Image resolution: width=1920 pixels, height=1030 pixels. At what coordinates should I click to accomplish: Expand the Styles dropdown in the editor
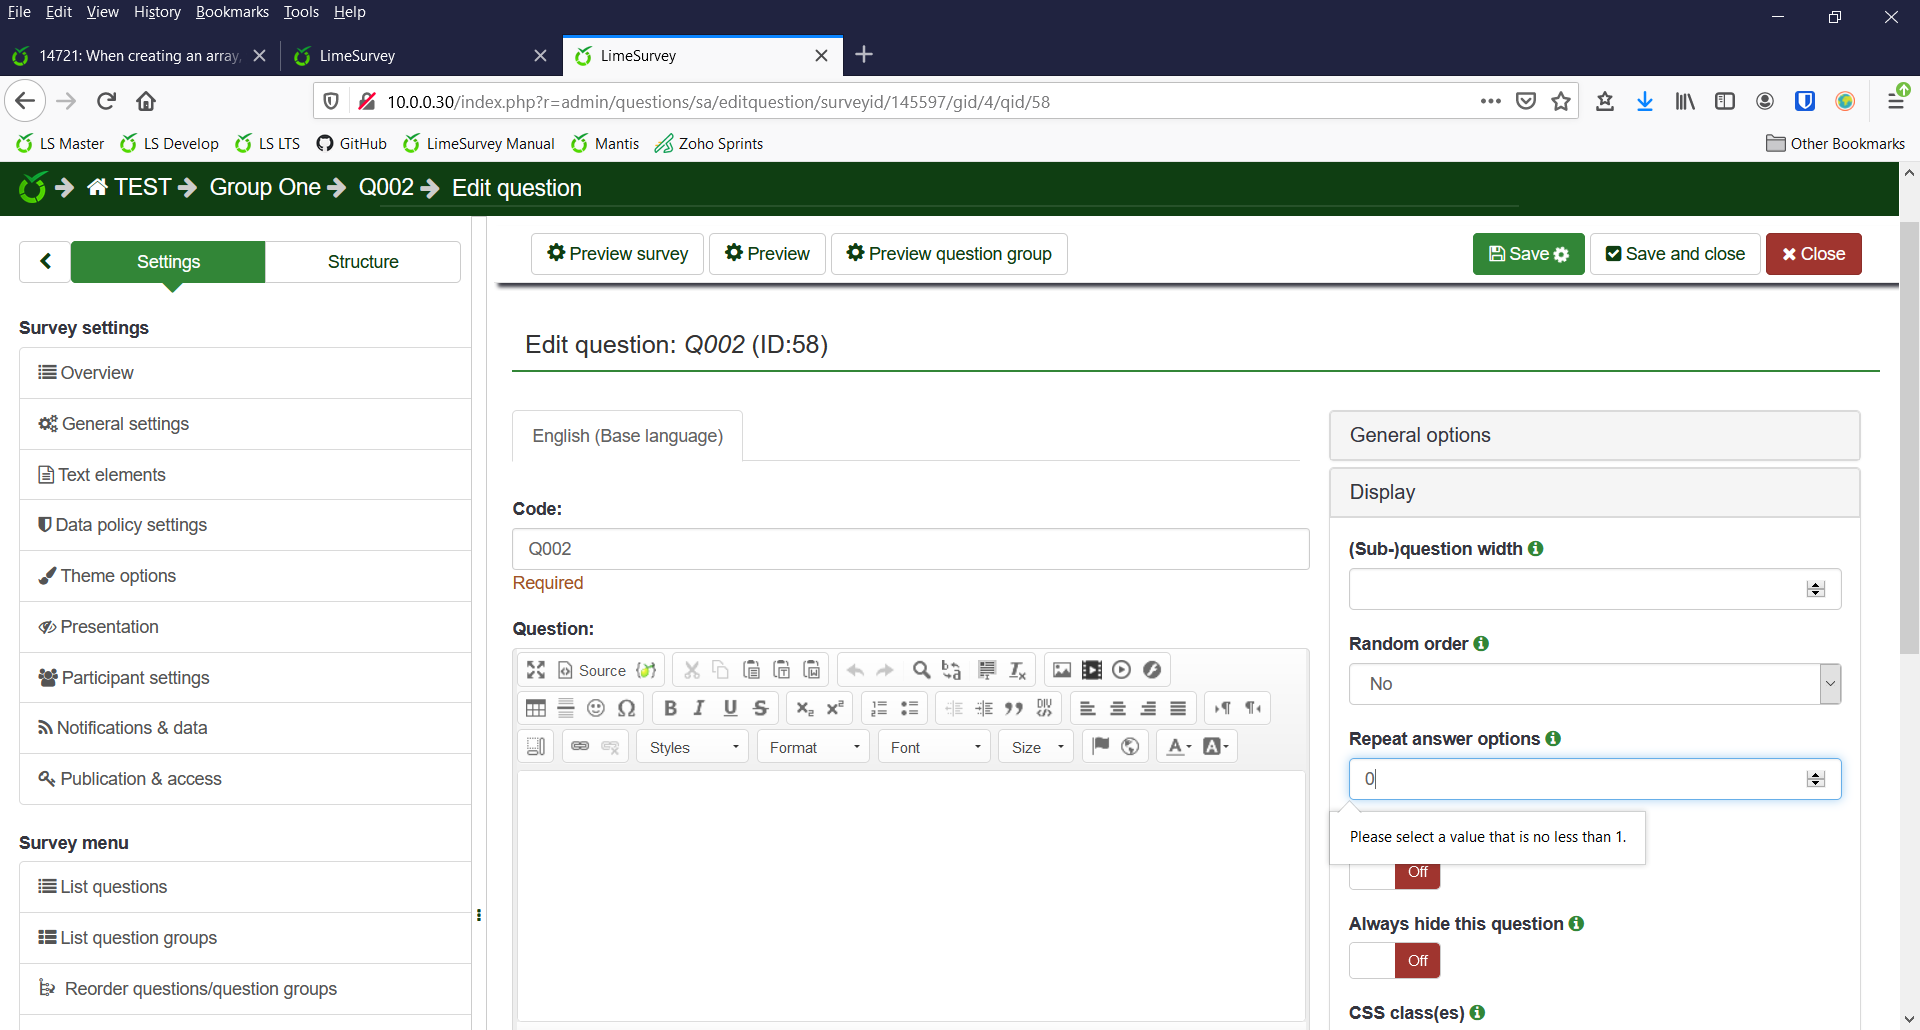tap(693, 747)
